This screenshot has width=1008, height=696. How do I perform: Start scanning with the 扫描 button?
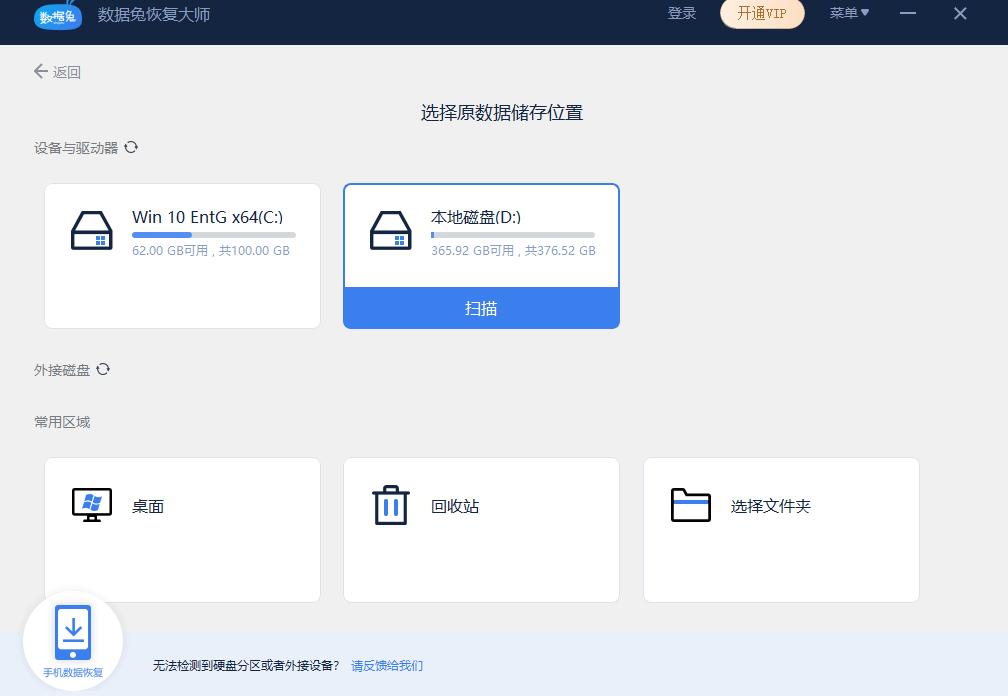(x=481, y=307)
